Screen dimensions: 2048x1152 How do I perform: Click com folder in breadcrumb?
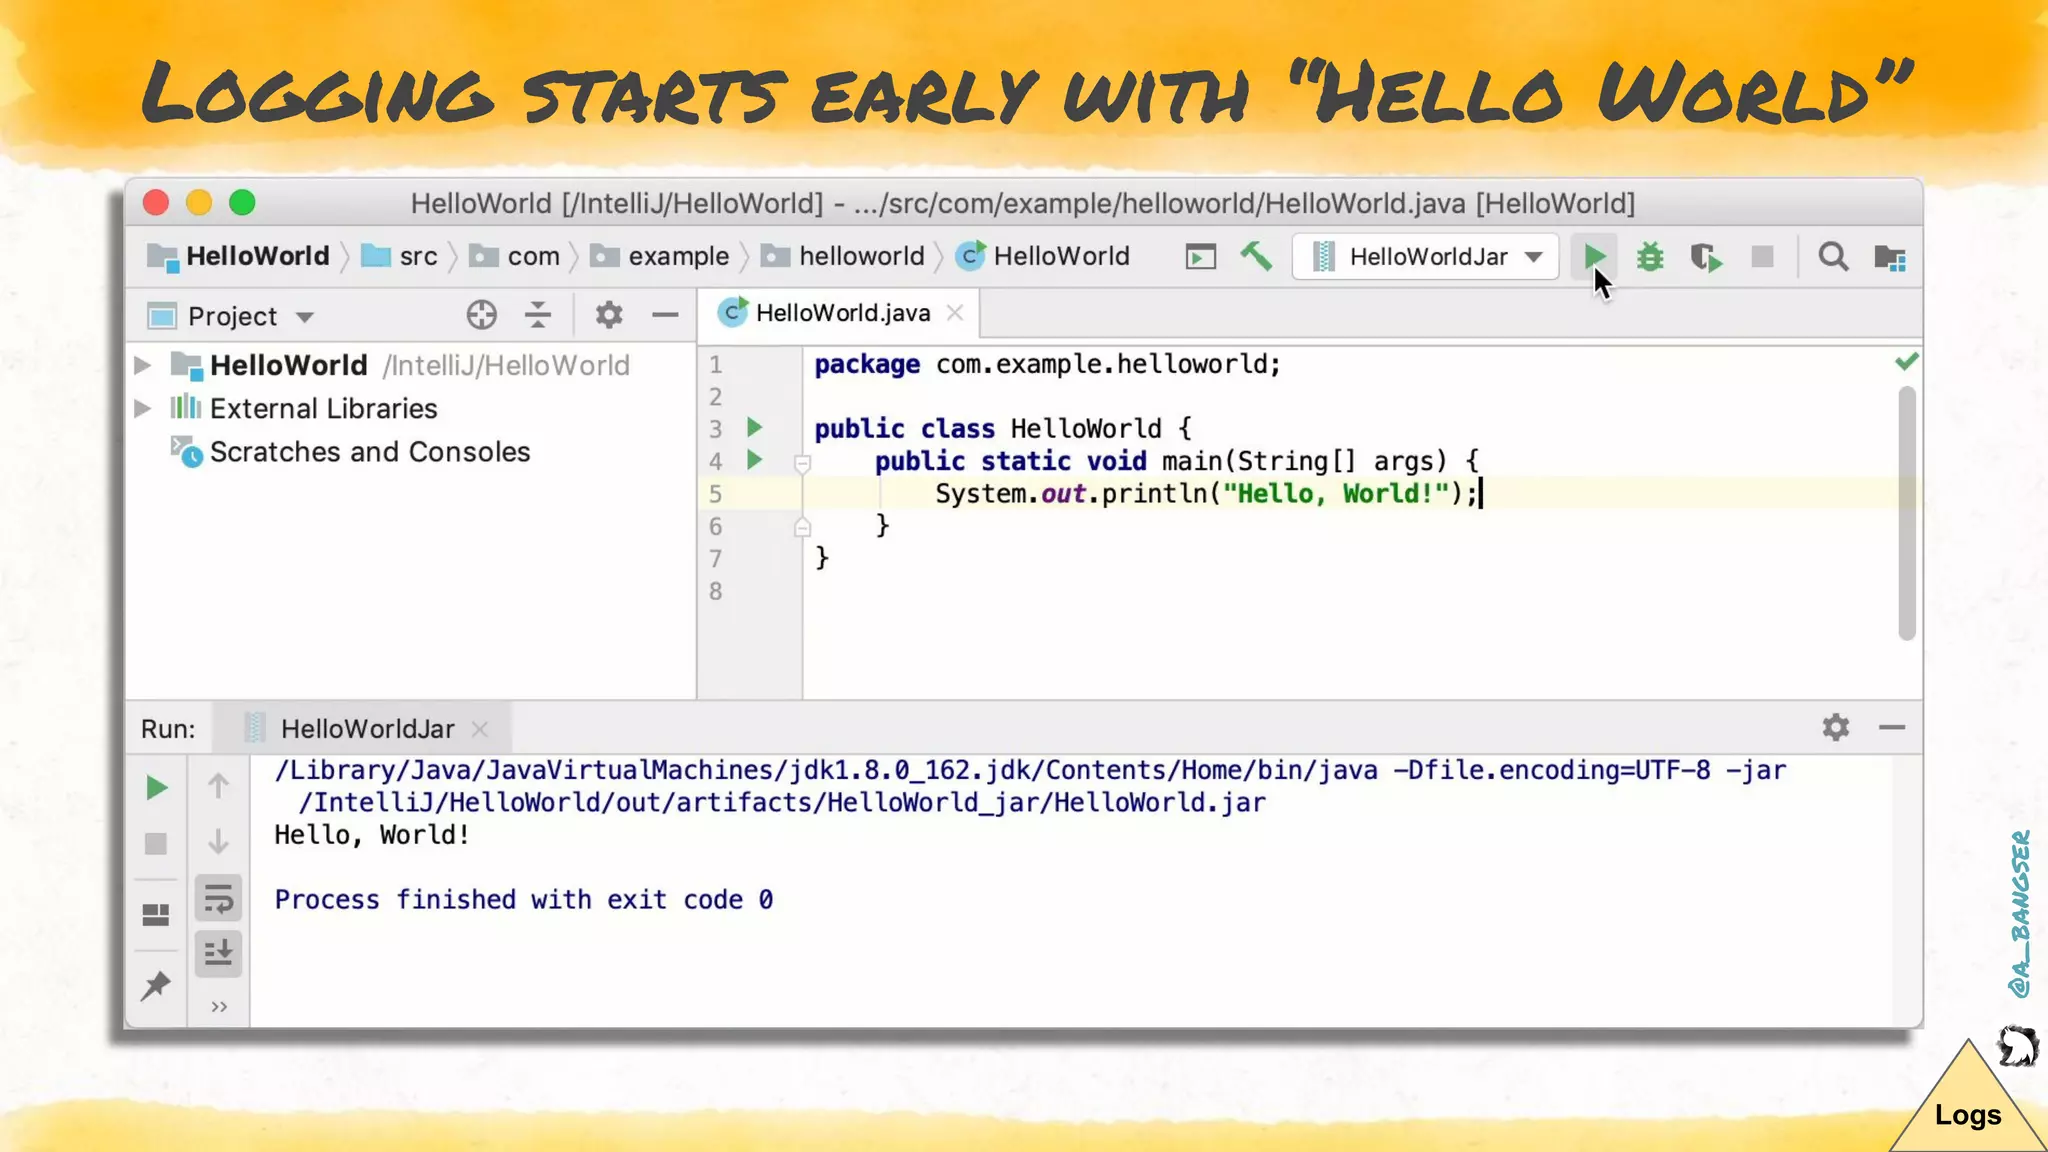[x=514, y=256]
